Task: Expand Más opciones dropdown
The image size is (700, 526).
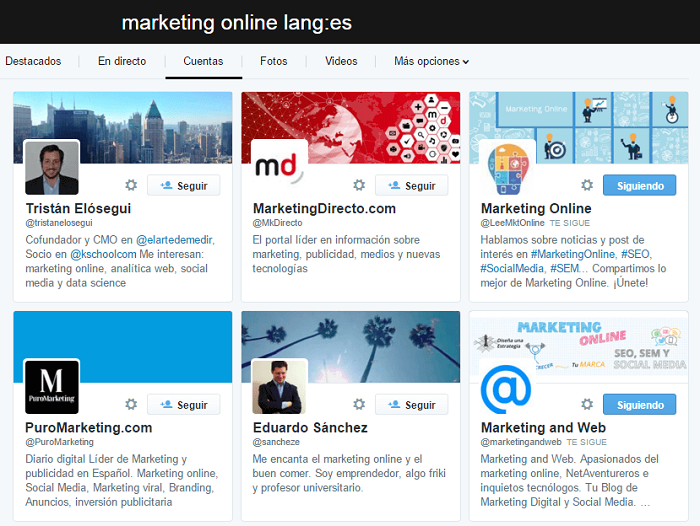Action: (x=431, y=61)
